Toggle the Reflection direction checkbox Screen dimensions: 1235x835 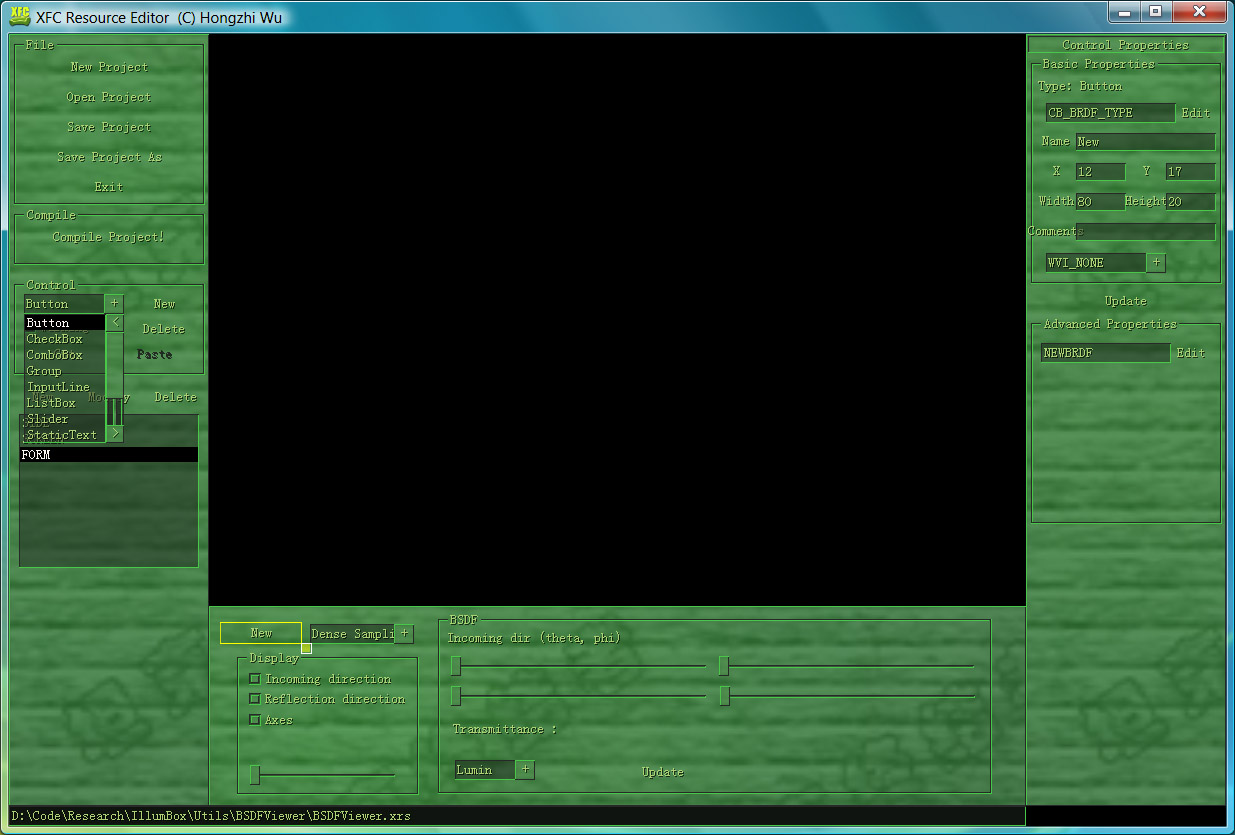(x=255, y=699)
